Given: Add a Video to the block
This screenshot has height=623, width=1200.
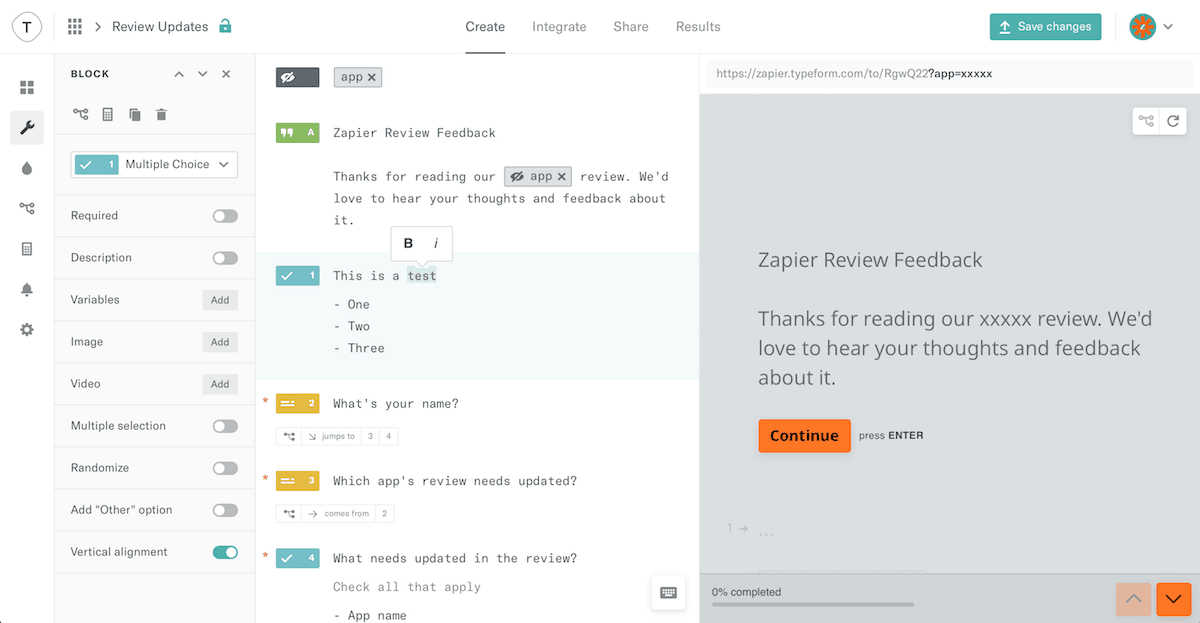Looking at the screenshot, I should (220, 384).
